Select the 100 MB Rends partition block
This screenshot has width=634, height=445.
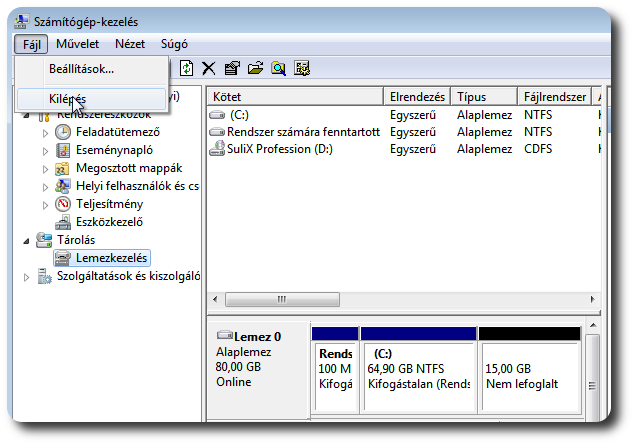[335, 370]
